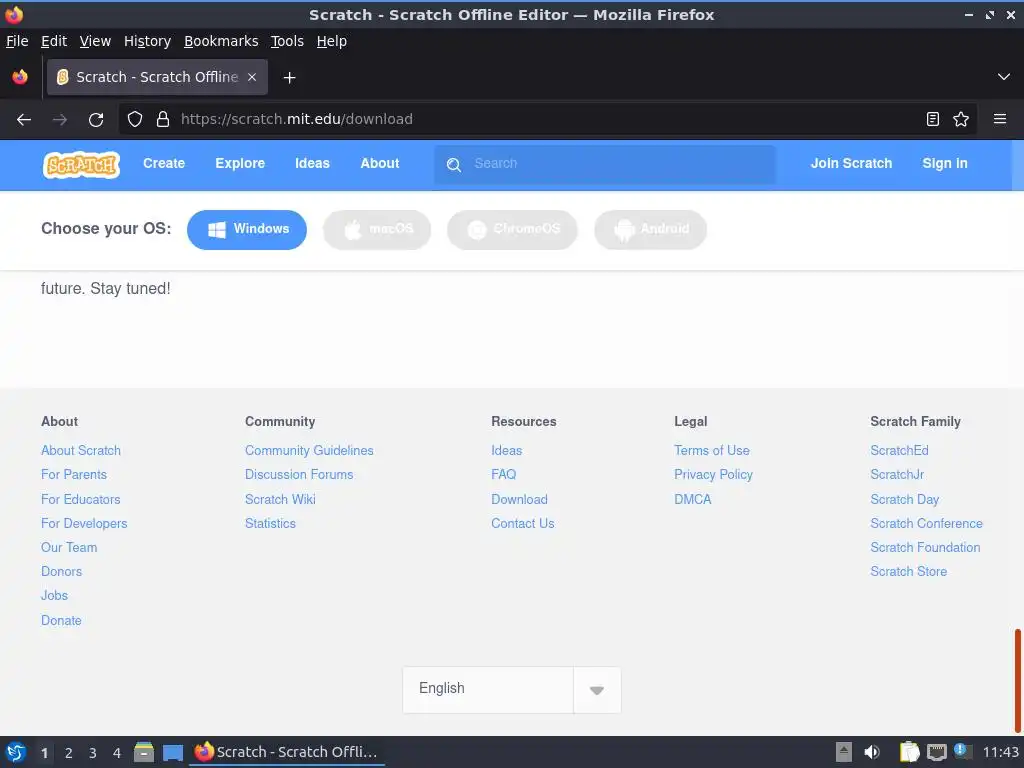
Task: Open Scratch Wiki link
Action: pos(280,500)
